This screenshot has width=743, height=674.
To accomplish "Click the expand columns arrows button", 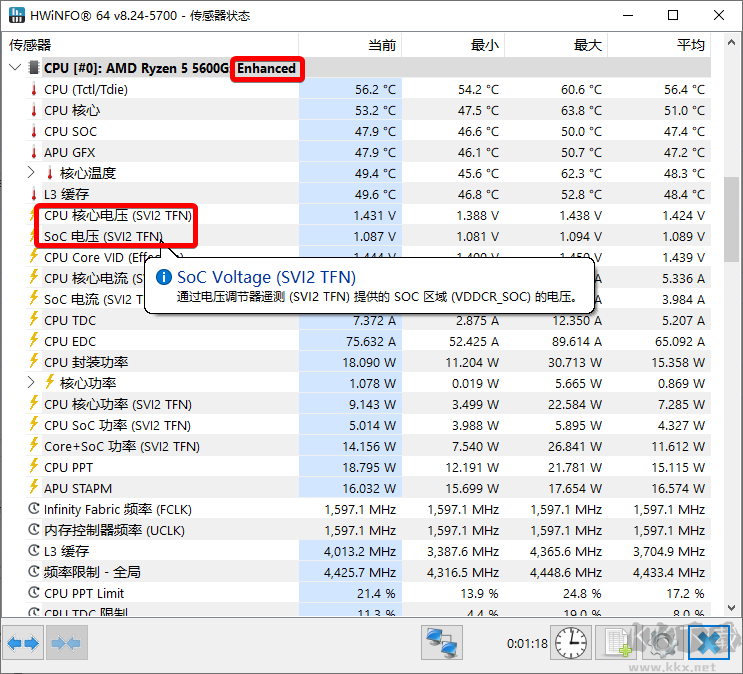I will coord(24,642).
